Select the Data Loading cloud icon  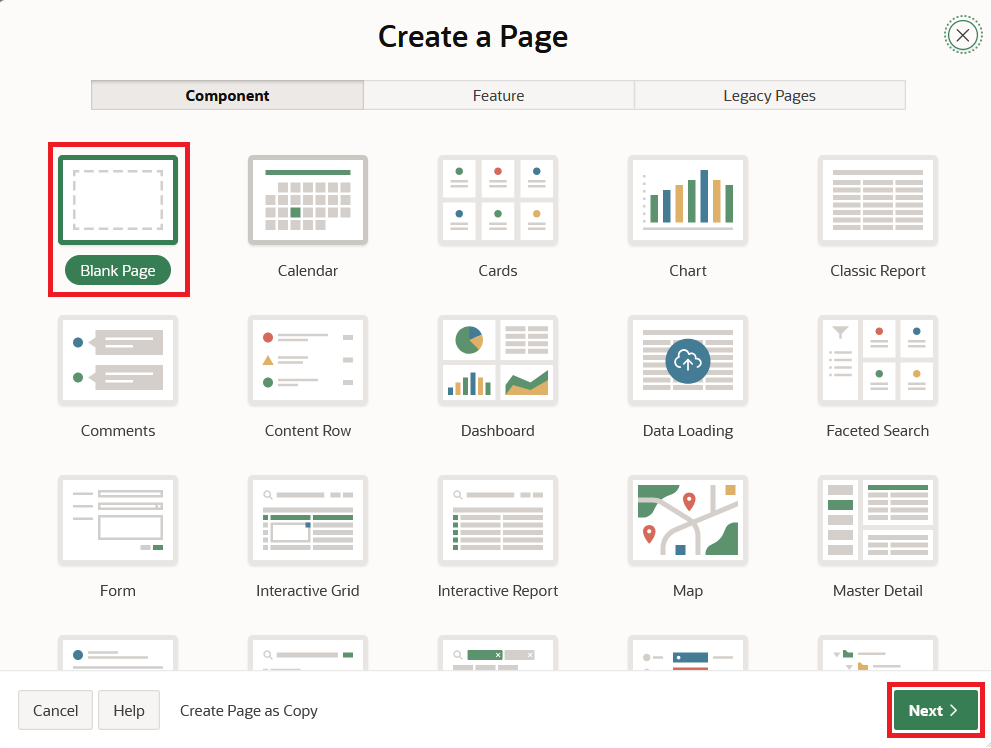(688, 360)
